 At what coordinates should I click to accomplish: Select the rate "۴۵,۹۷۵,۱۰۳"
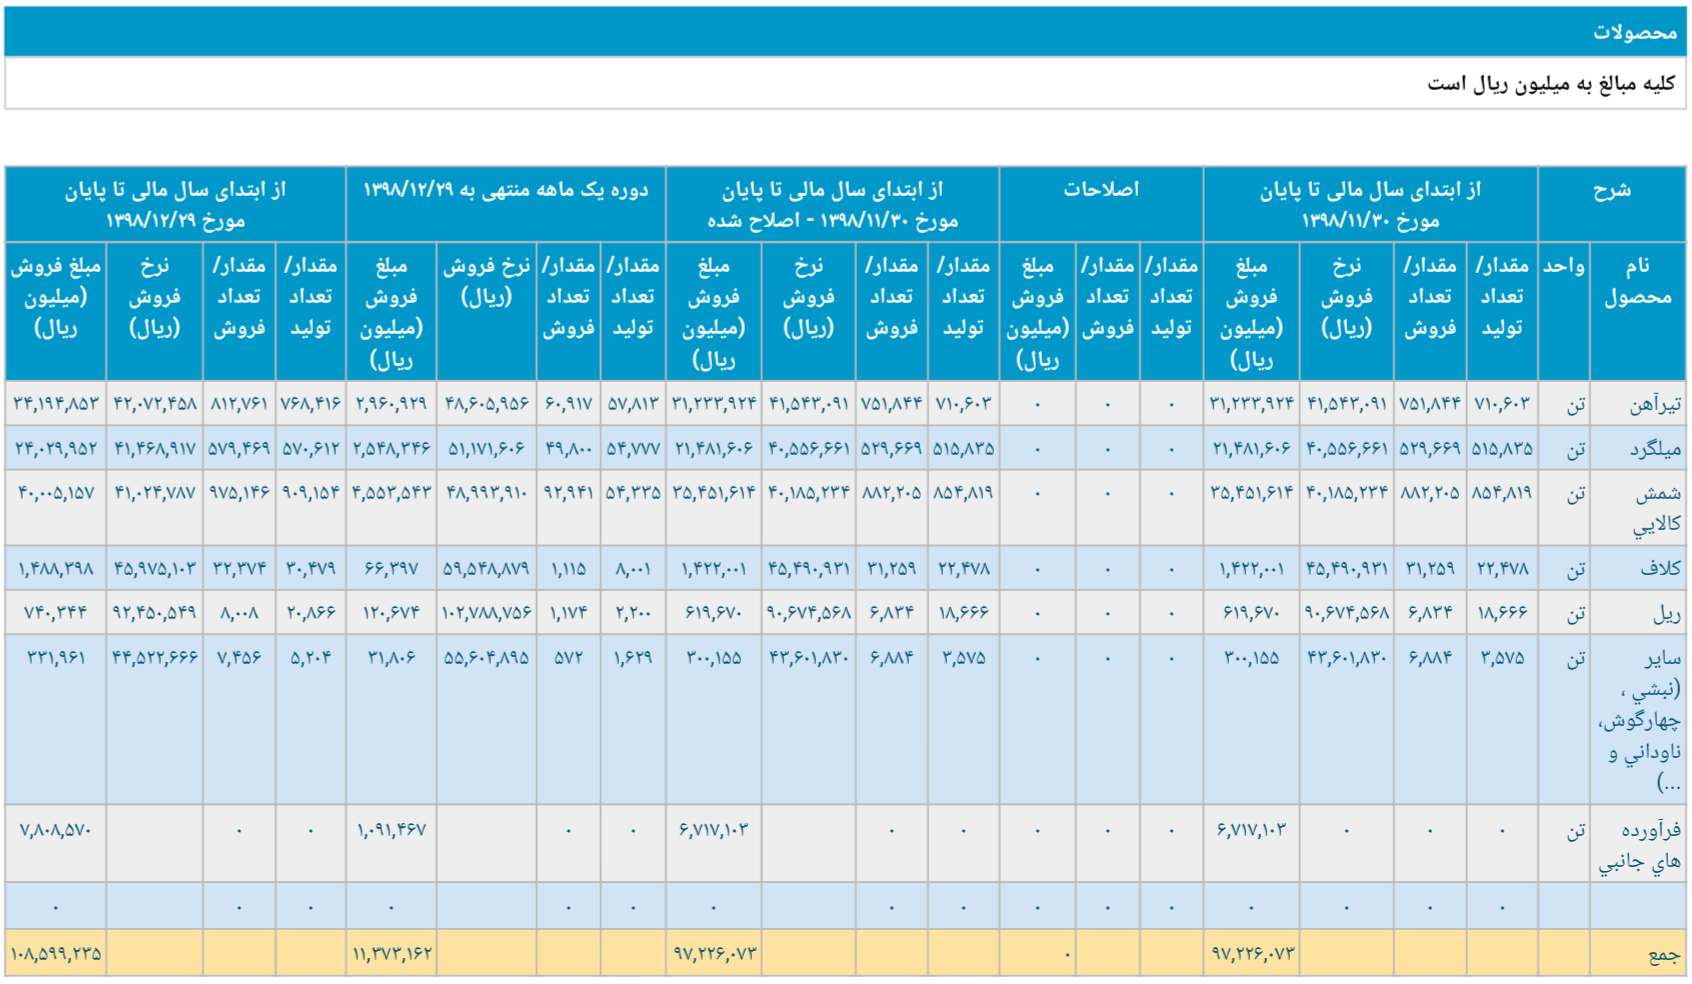pos(155,568)
